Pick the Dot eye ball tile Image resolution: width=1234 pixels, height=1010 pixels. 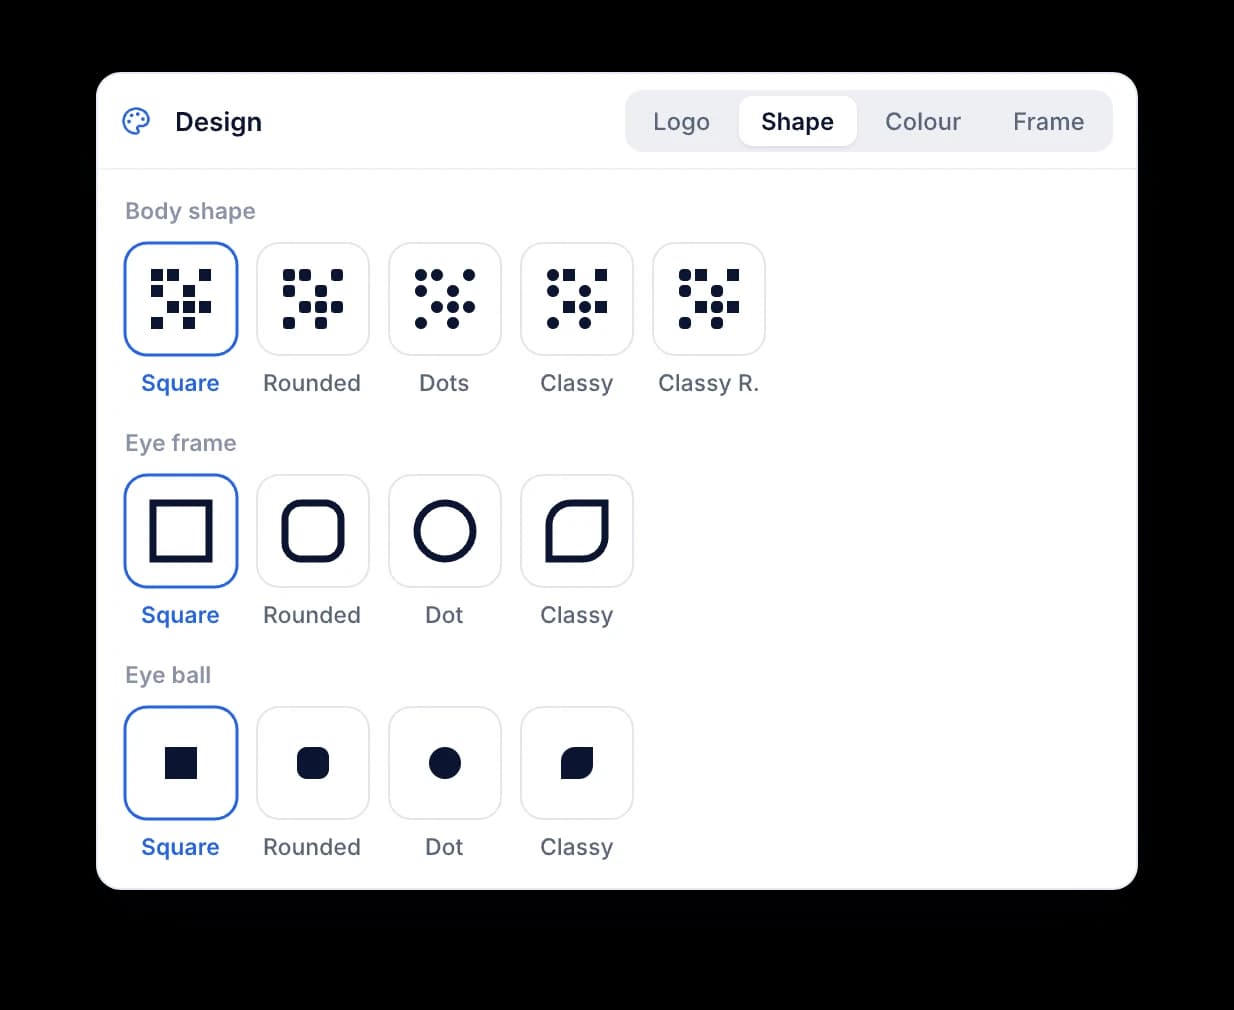click(445, 763)
